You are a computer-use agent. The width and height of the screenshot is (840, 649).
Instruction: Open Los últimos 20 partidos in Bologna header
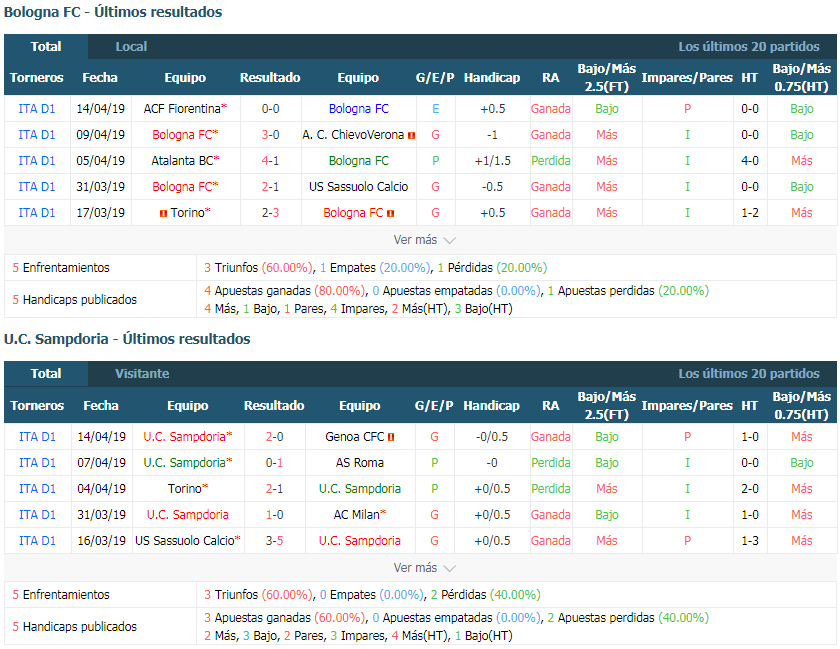pyautogui.click(x=748, y=47)
